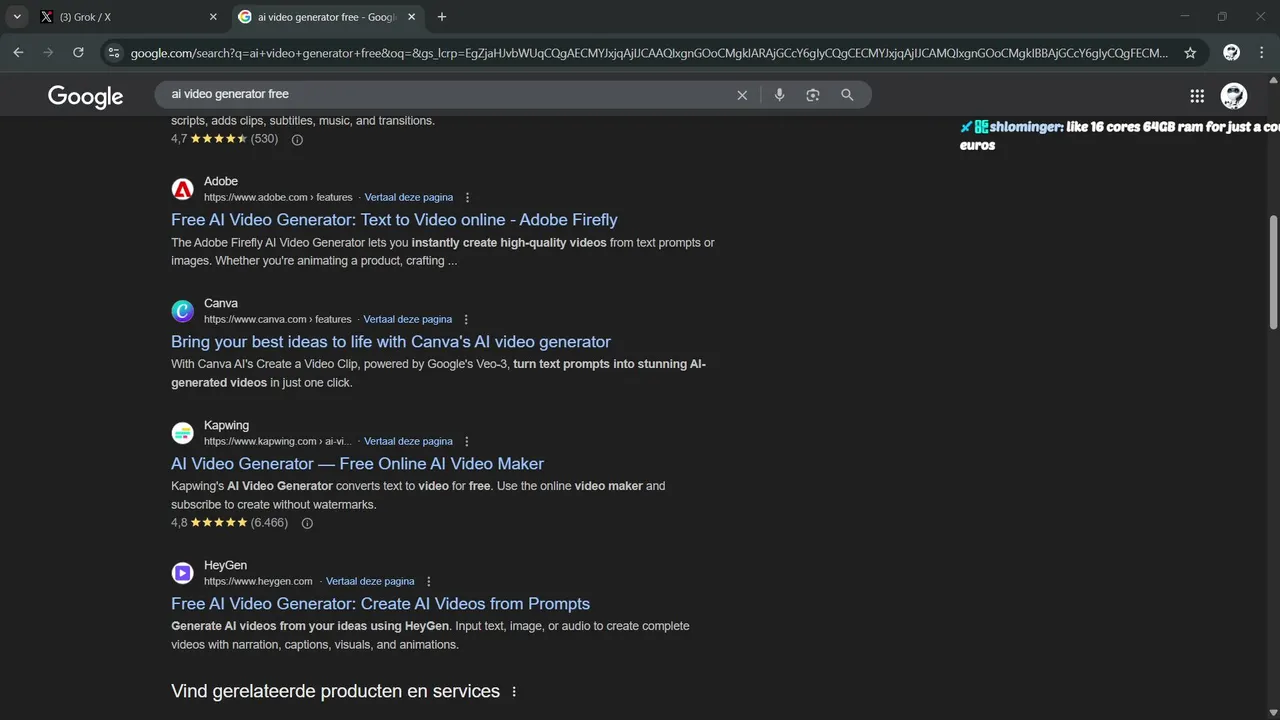Click the 4,7 star rating row
The image size is (1280, 720).
(x=224, y=140)
